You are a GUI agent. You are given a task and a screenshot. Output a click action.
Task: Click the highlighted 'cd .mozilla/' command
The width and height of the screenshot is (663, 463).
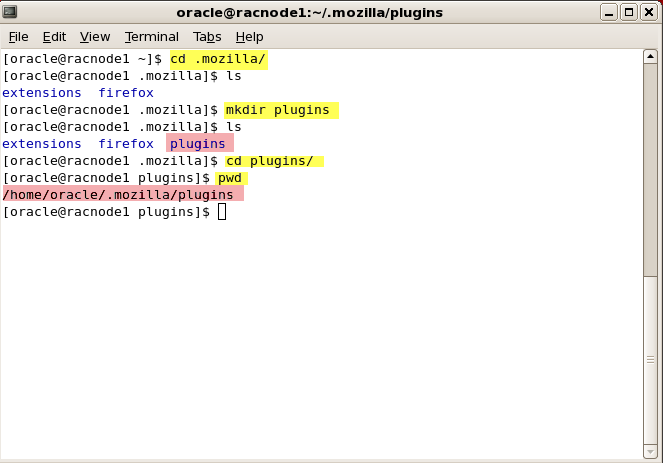[218, 60]
